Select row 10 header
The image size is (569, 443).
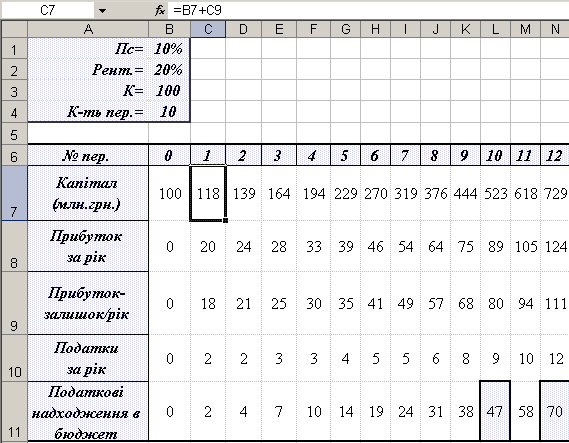14,358
